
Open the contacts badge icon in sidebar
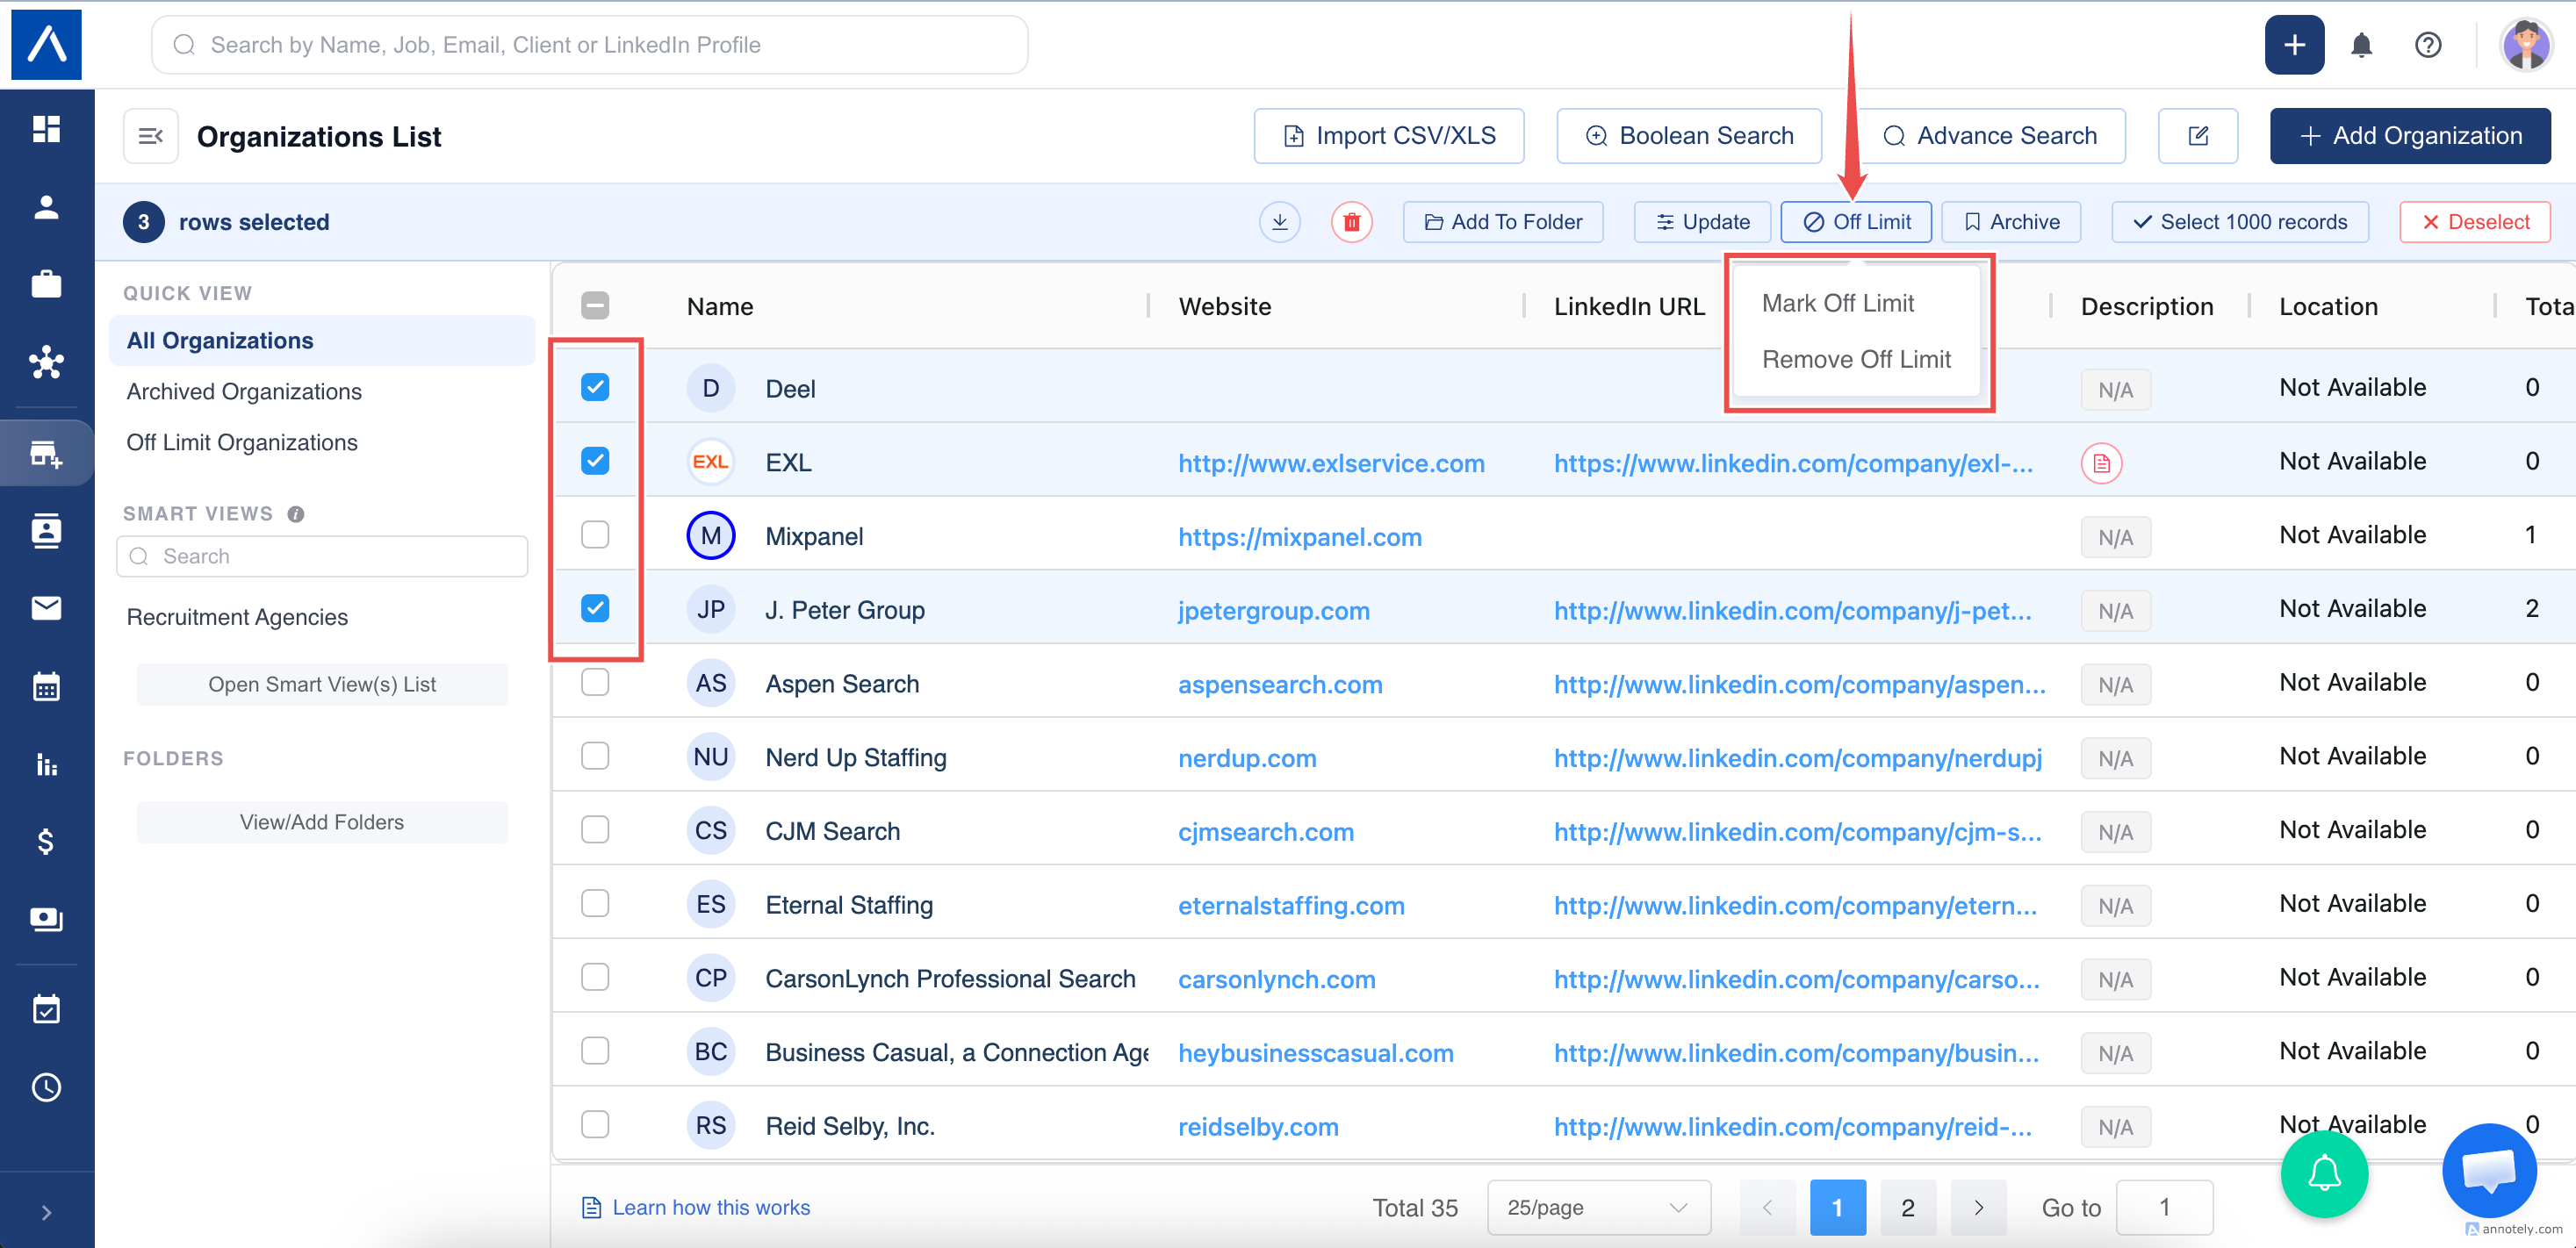coord(46,530)
